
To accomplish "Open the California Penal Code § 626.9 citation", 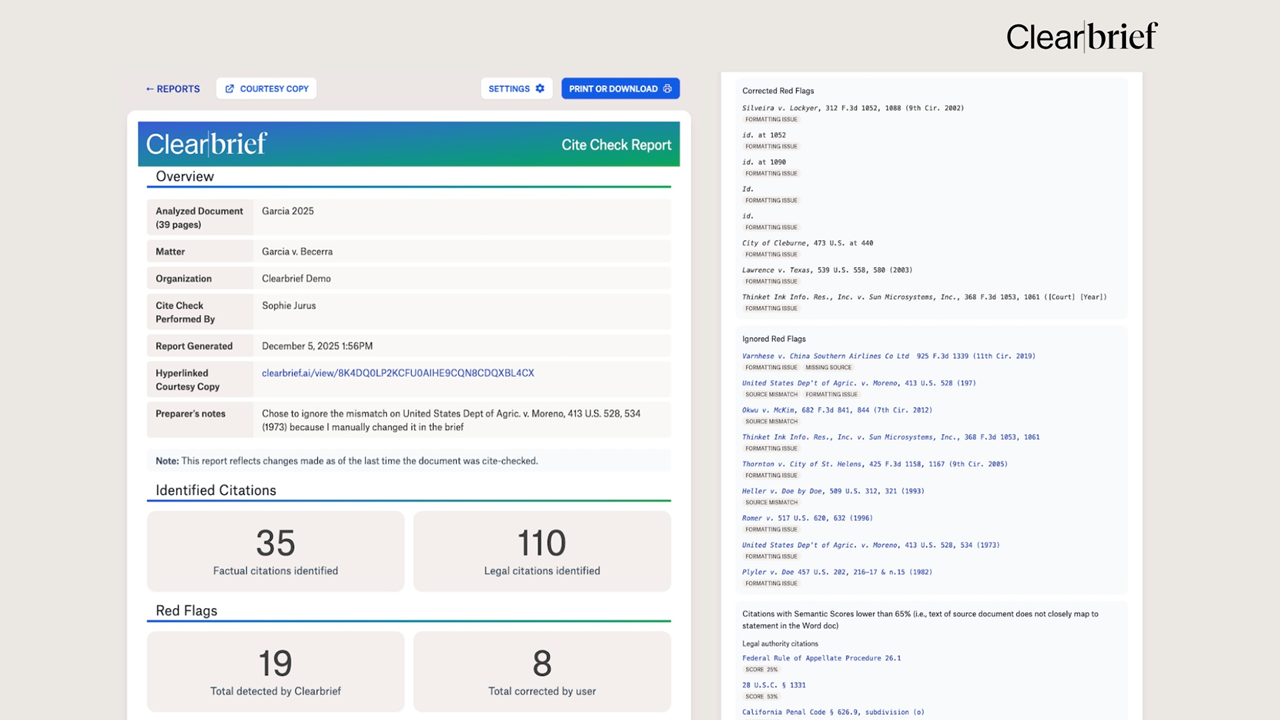I will click(832, 711).
